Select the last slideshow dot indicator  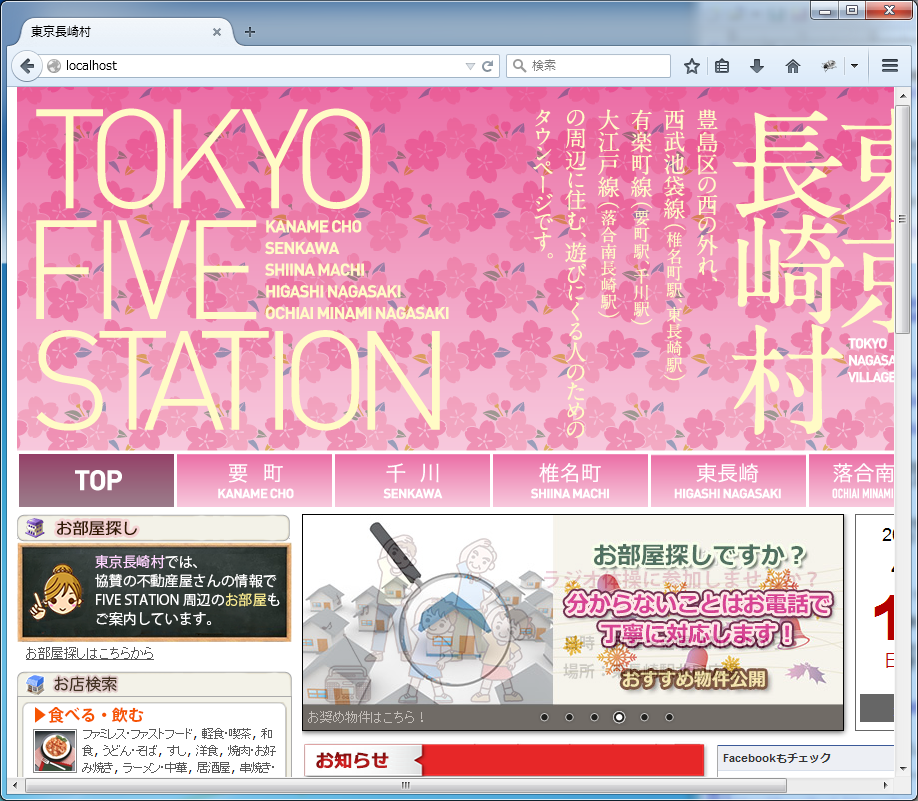[x=669, y=717]
